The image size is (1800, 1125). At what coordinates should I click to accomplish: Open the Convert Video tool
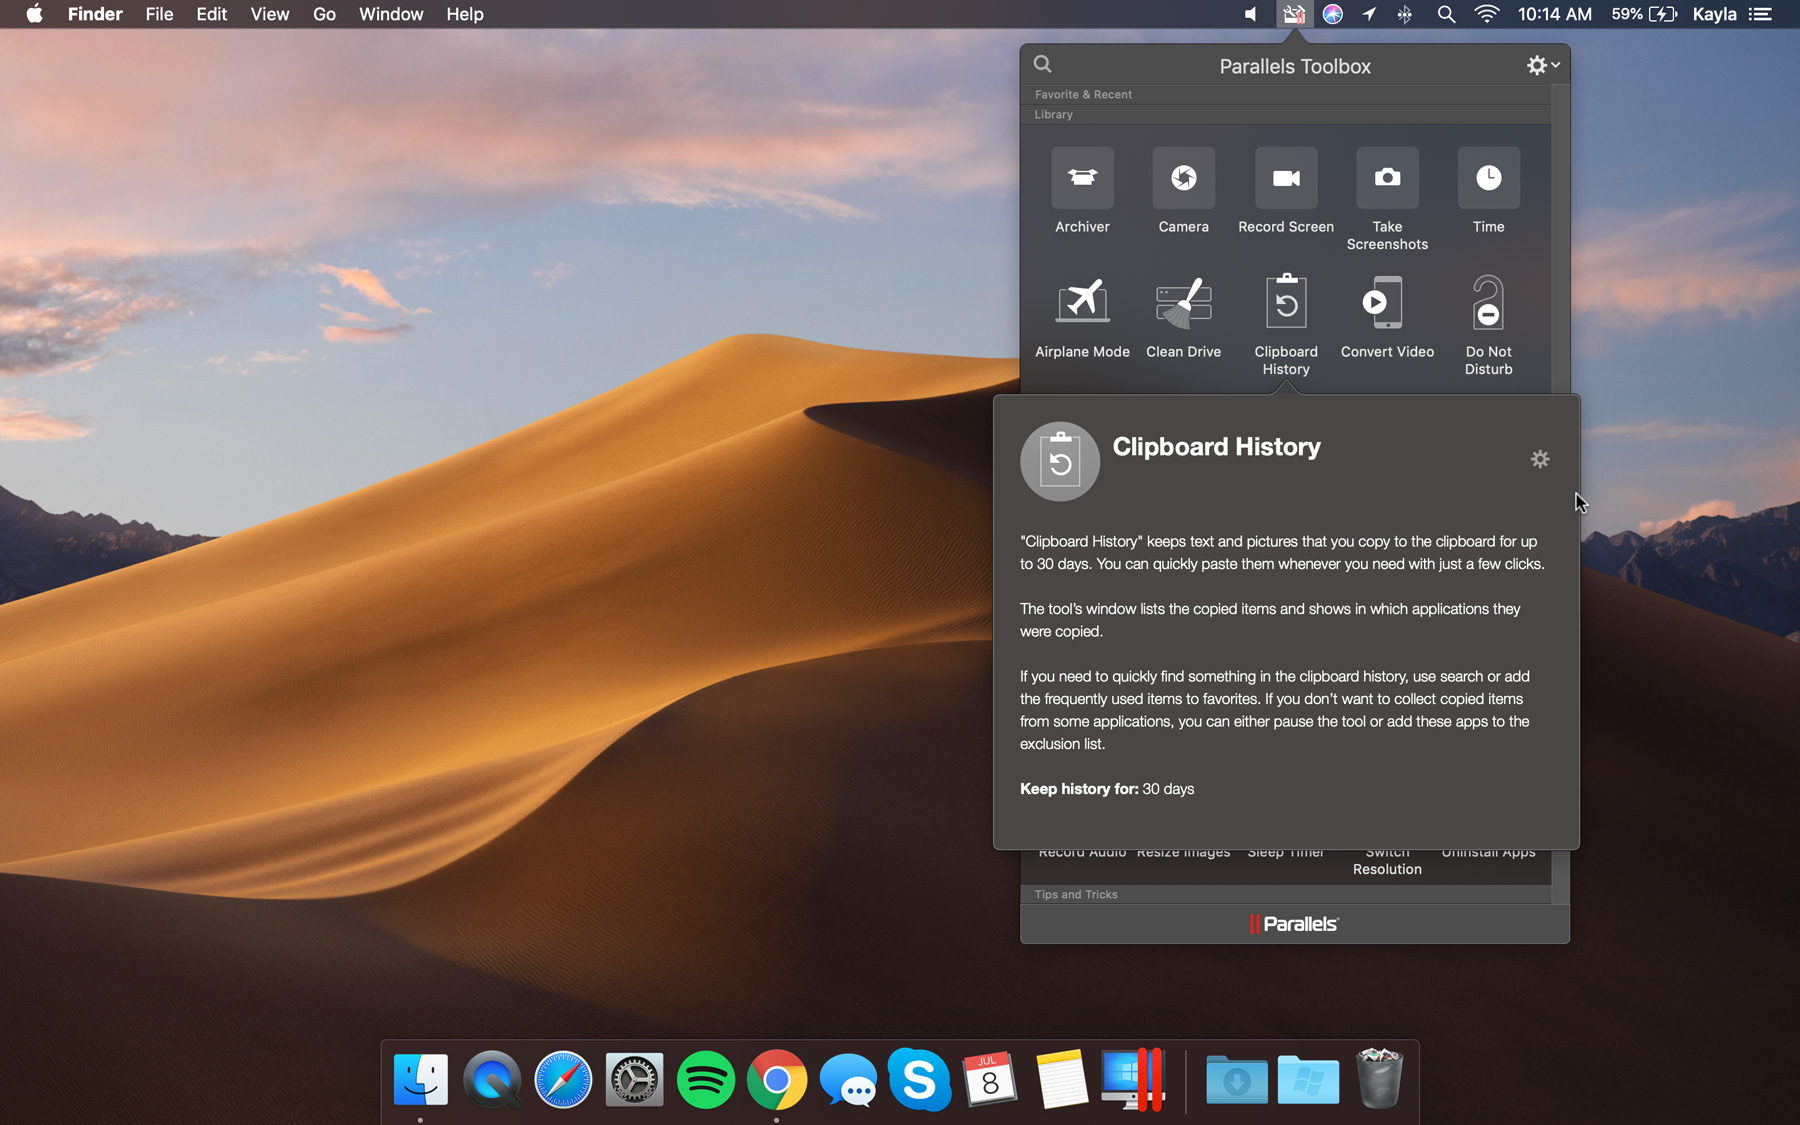[1387, 303]
